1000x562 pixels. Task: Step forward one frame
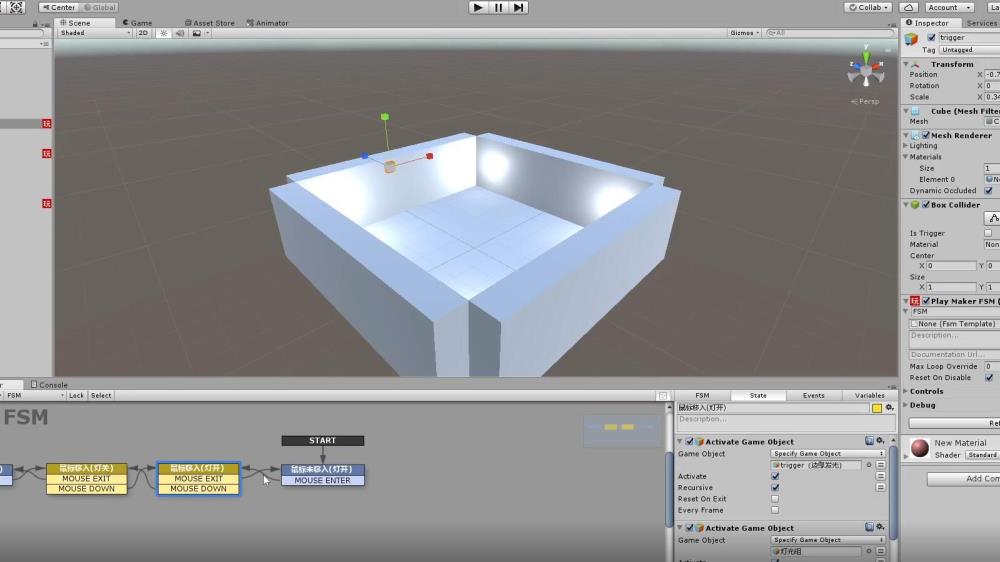point(518,7)
